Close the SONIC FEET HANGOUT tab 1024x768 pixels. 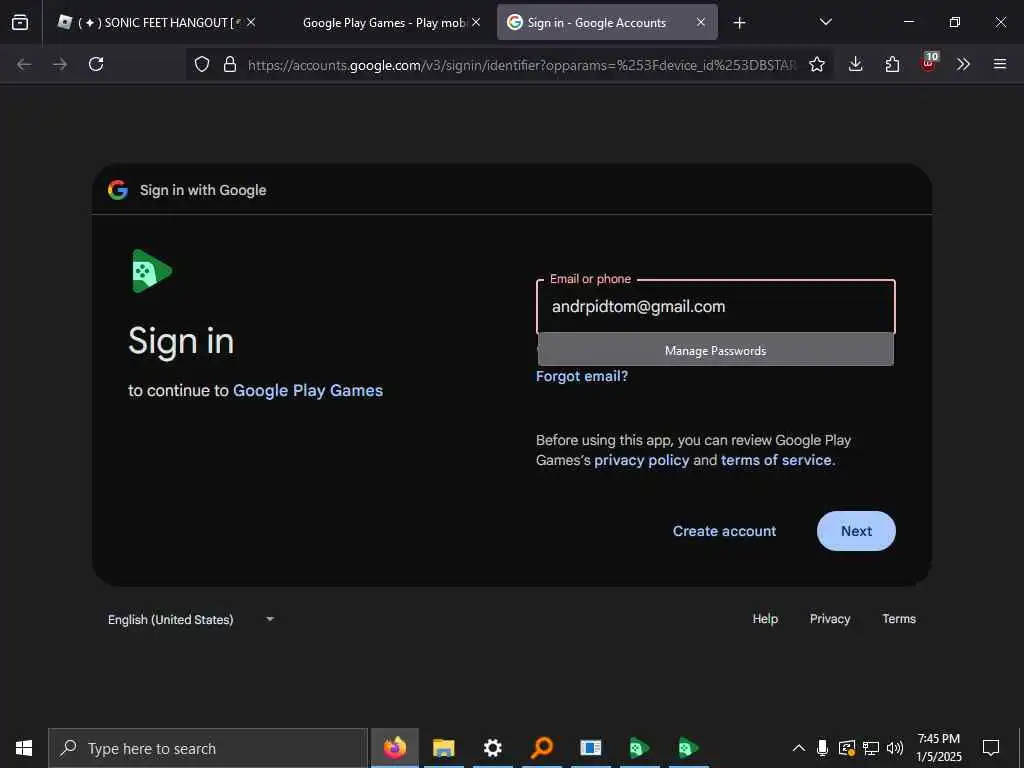(251, 22)
